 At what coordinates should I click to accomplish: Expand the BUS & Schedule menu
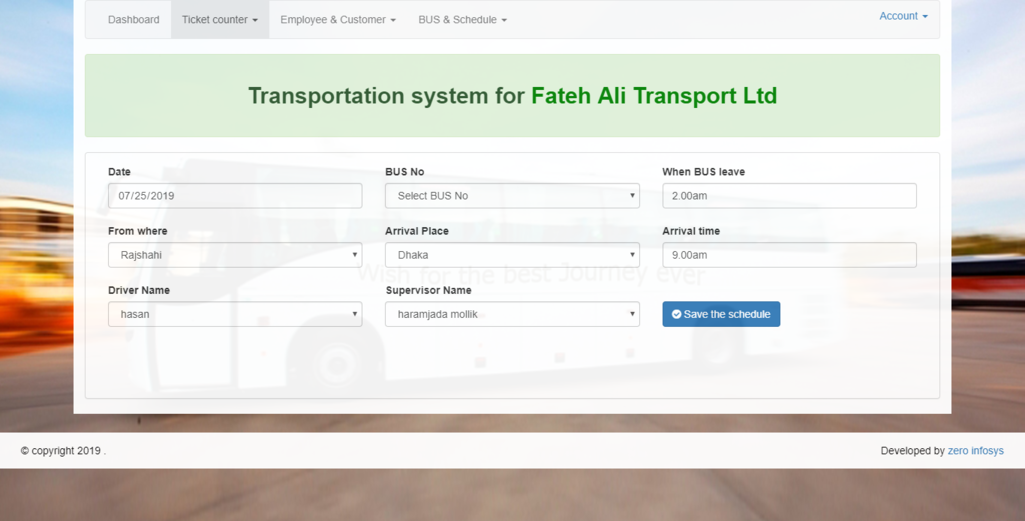pyautogui.click(x=462, y=20)
